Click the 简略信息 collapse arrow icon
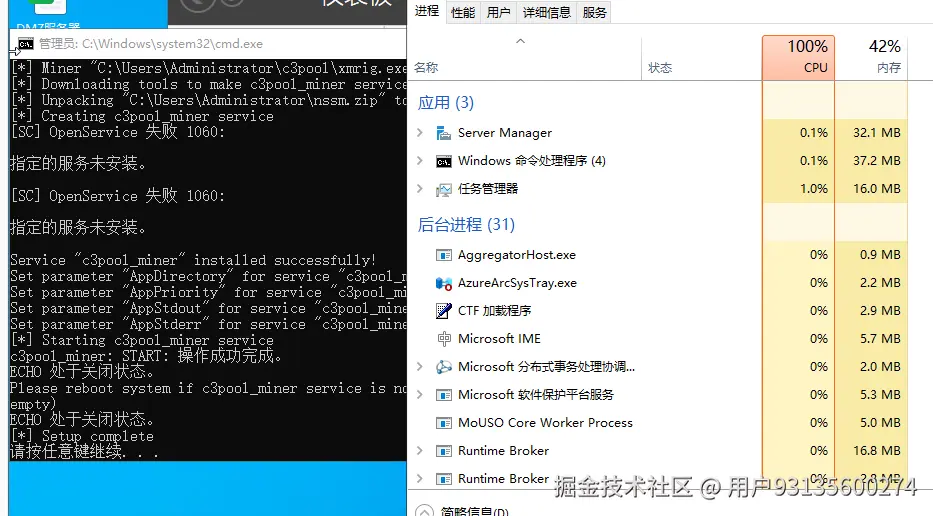 click(424, 511)
